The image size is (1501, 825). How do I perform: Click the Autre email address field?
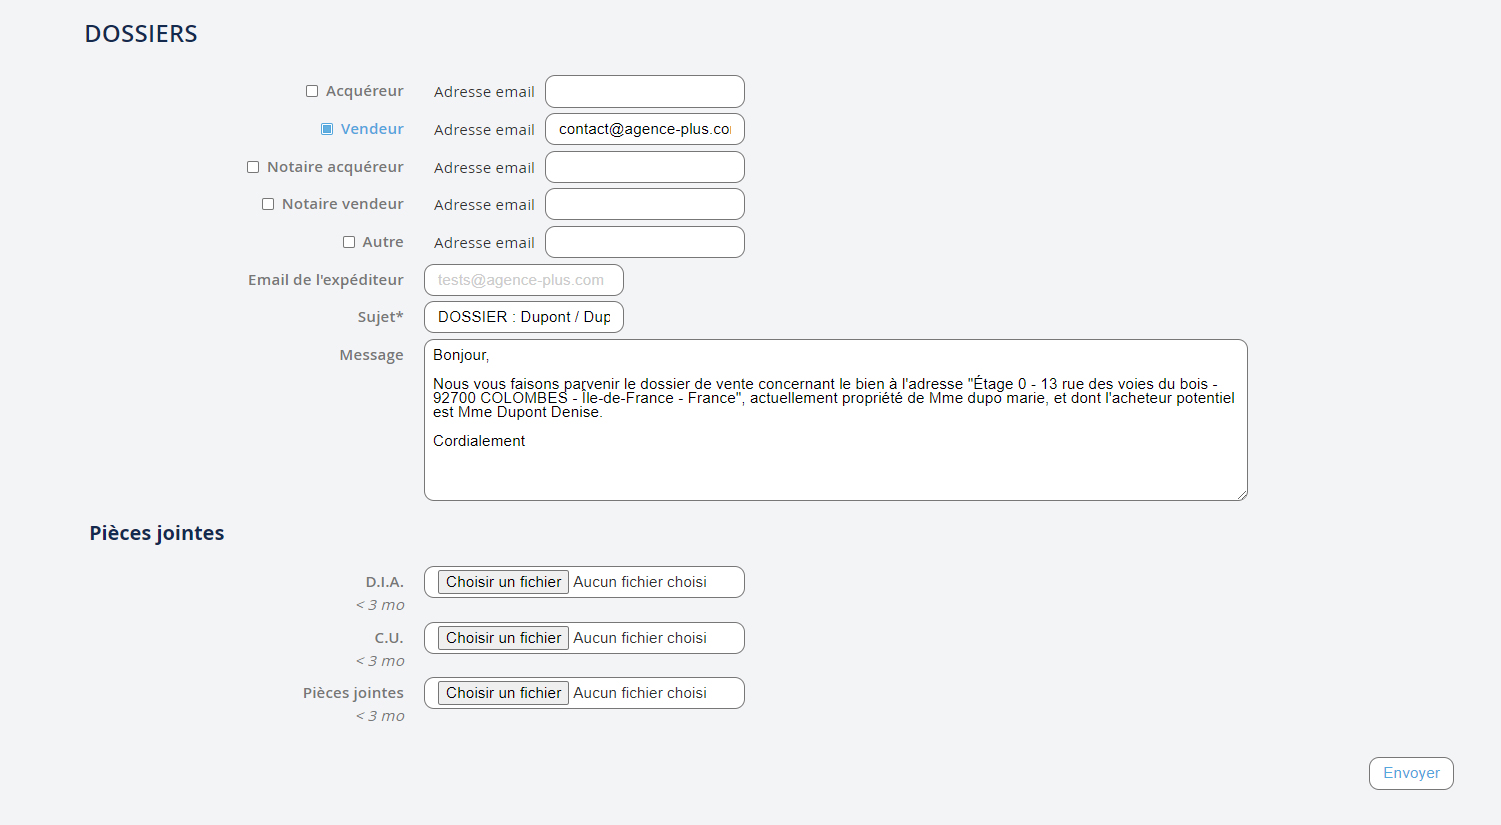click(x=644, y=242)
